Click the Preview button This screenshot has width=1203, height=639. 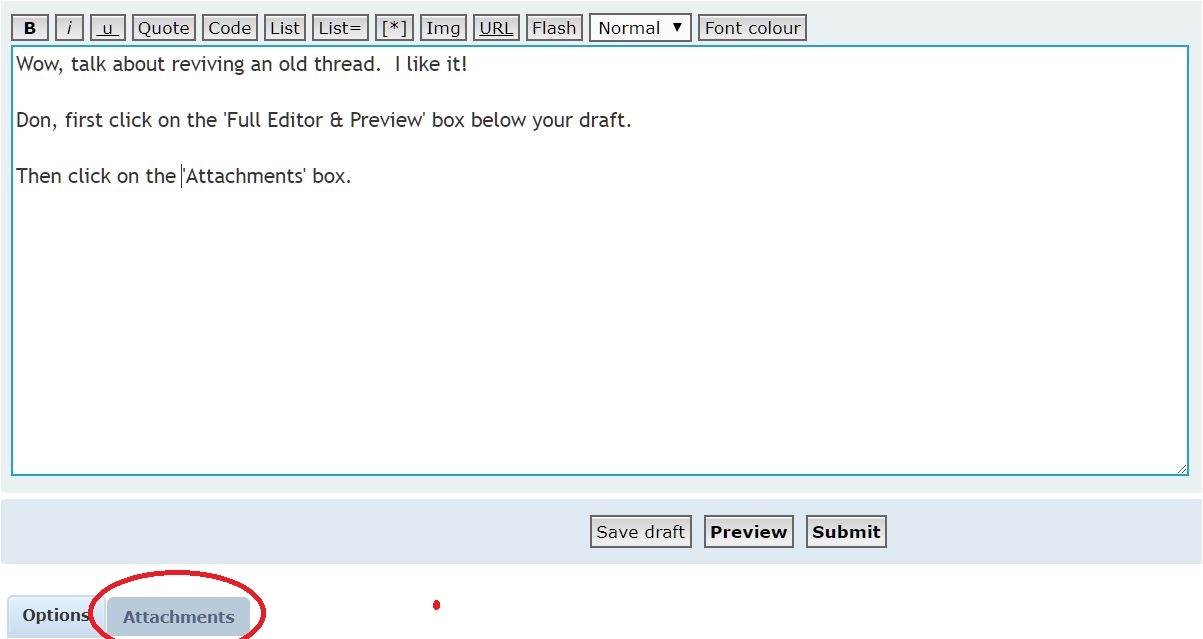click(x=749, y=532)
